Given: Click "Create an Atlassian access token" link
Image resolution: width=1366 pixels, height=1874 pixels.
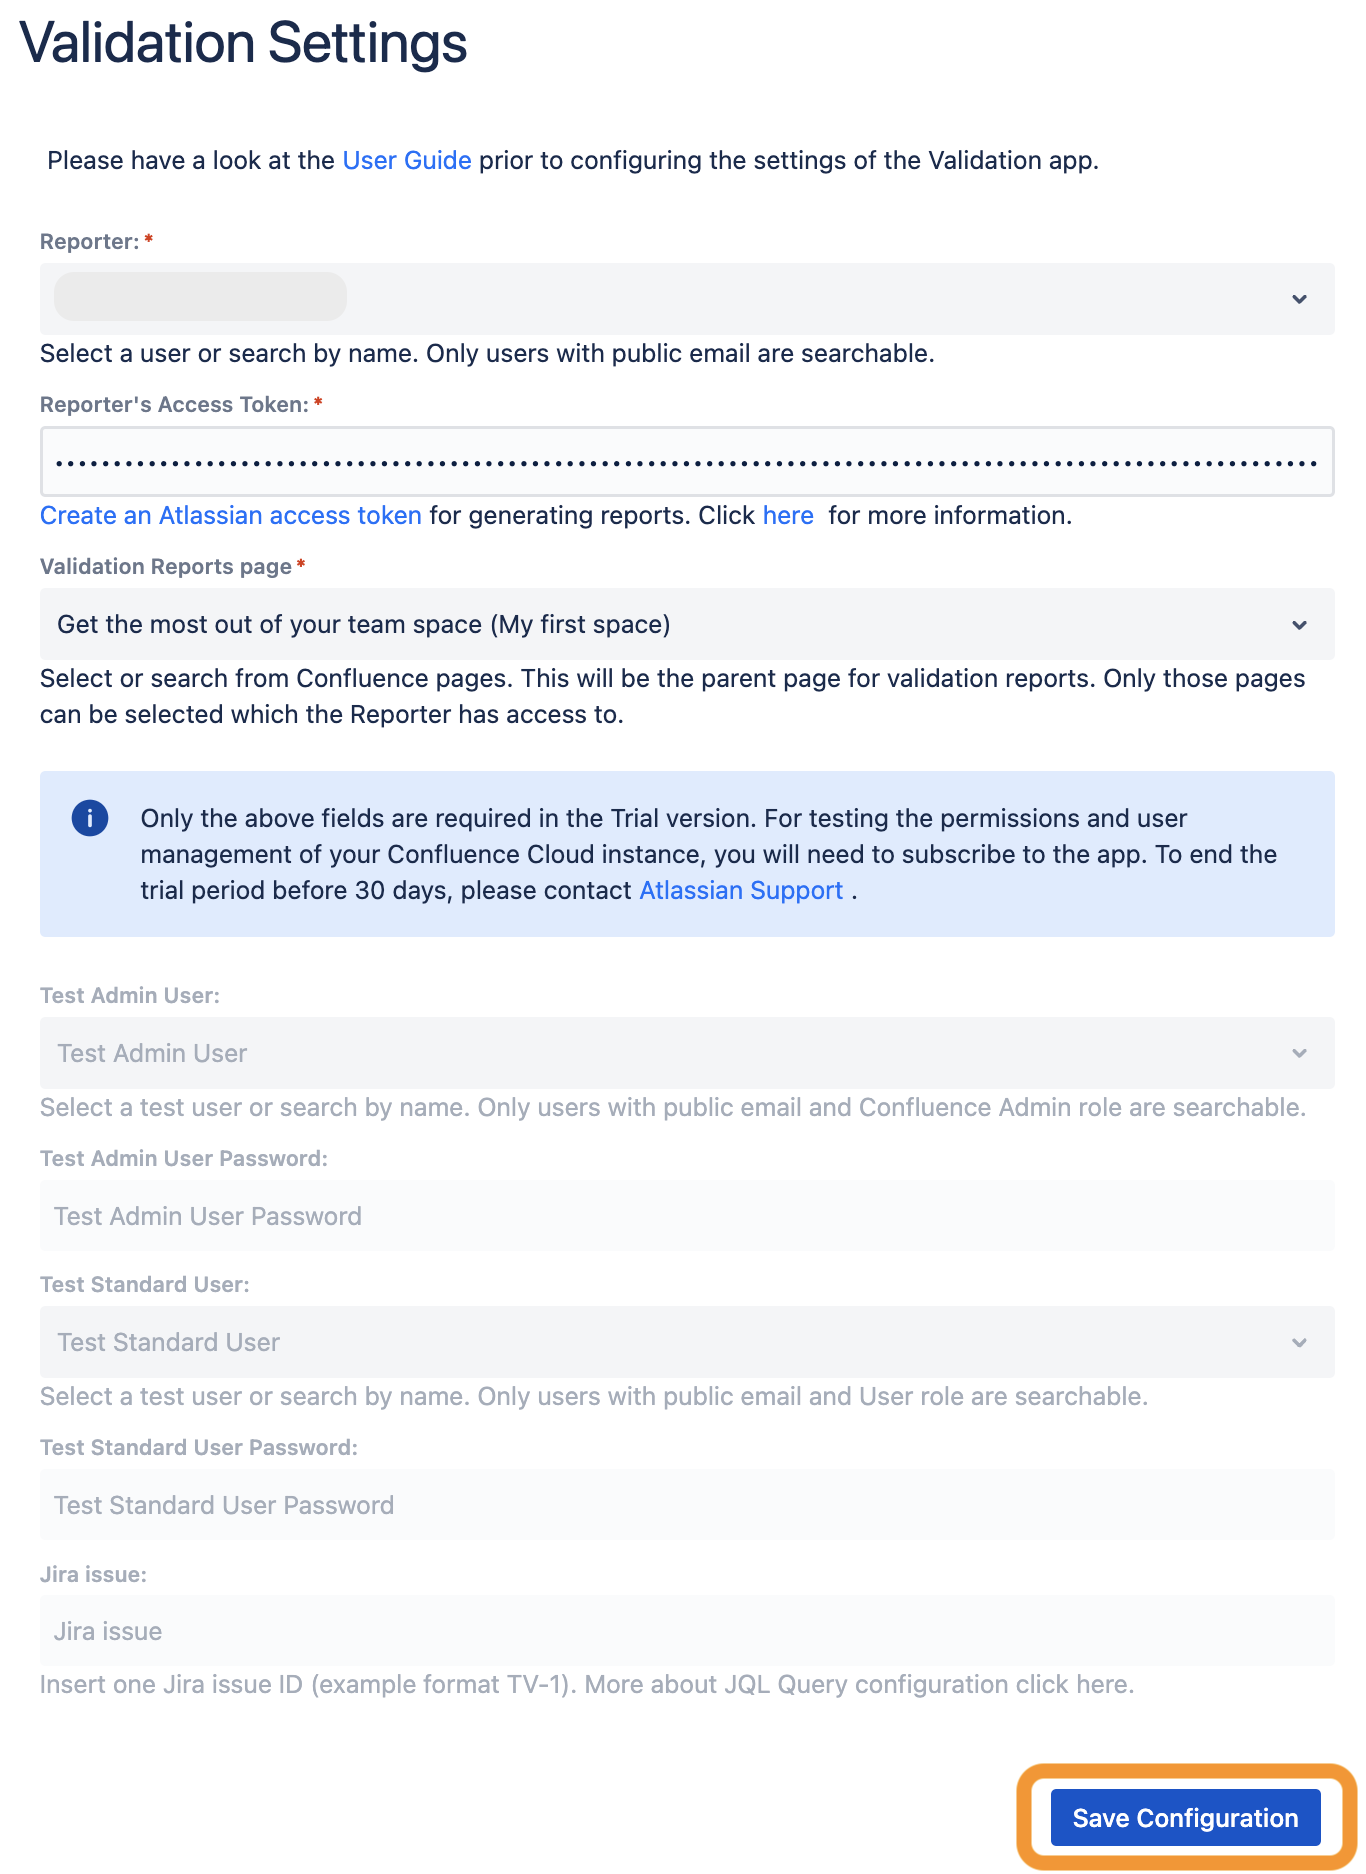Looking at the screenshot, I should (x=230, y=515).
